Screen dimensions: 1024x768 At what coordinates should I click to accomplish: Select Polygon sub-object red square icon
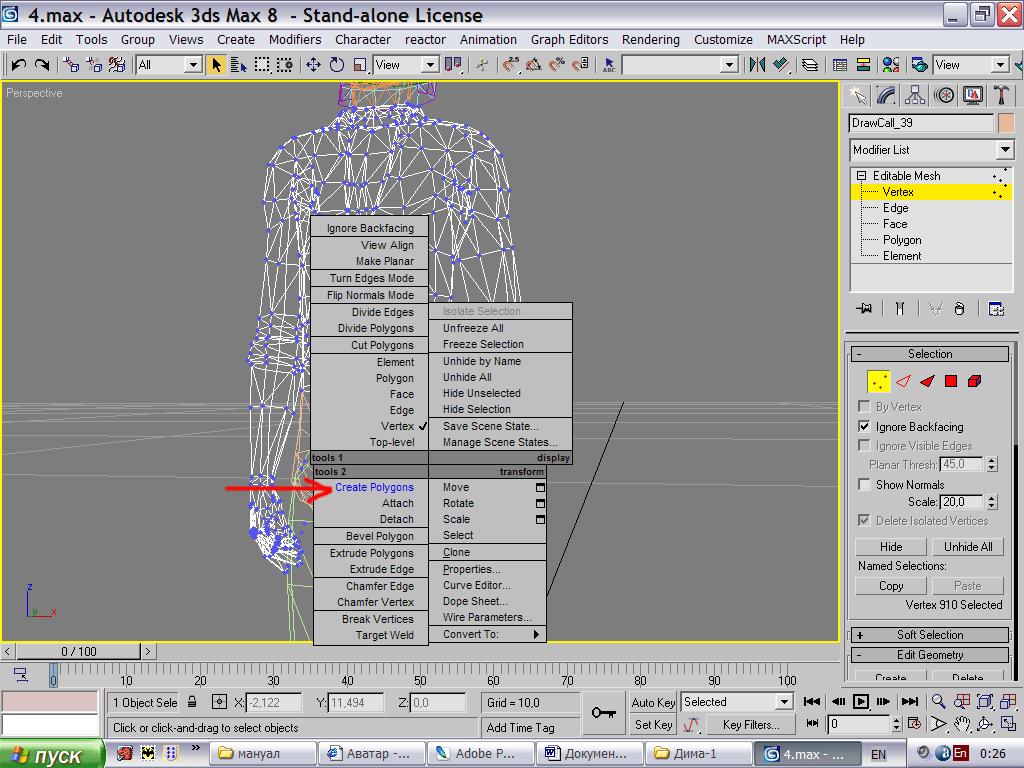coord(951,381)
